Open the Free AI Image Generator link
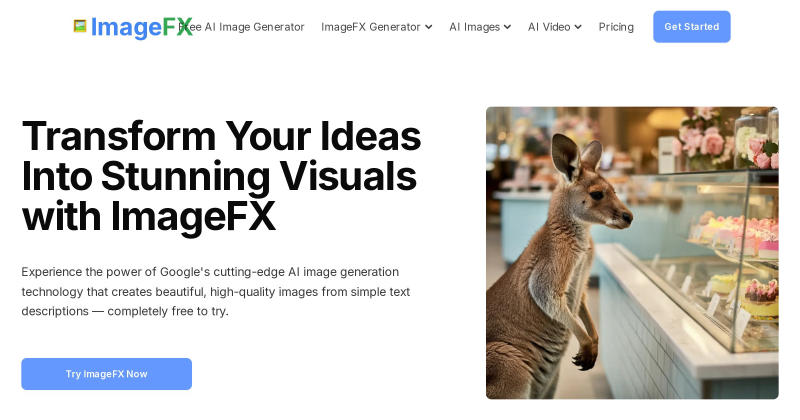 coord(241,27)
